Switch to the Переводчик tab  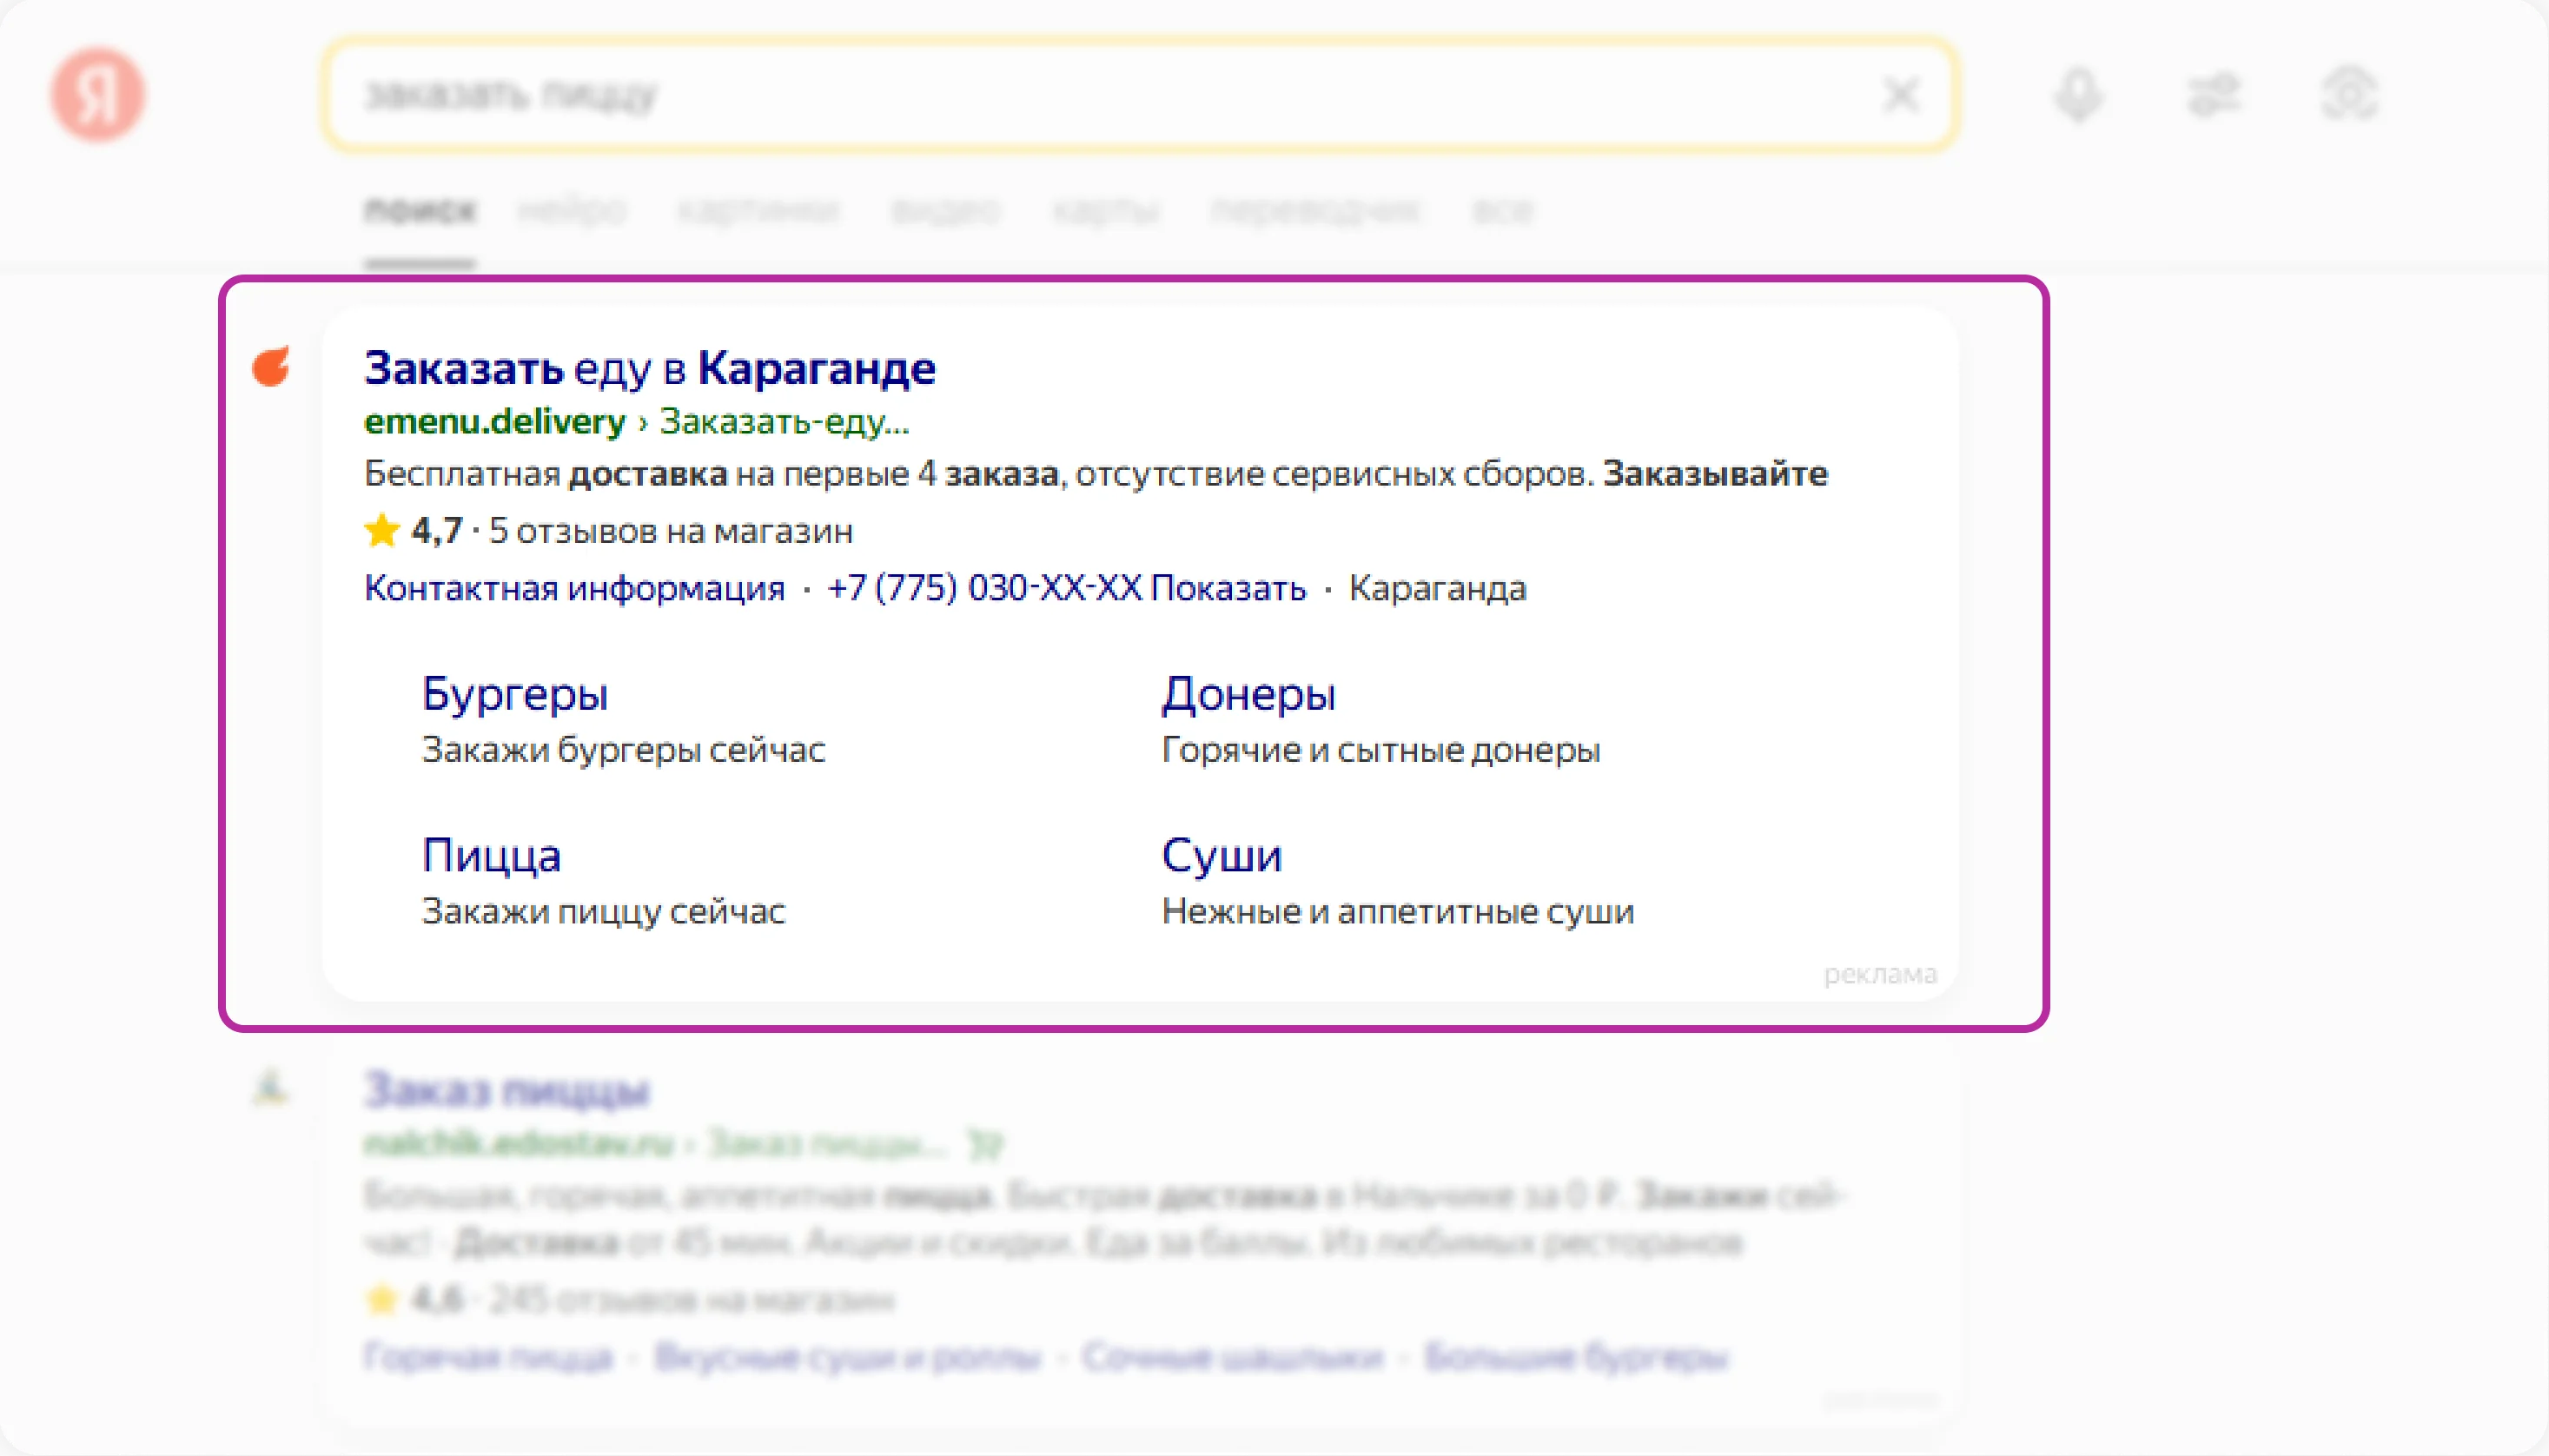(1315, 210)
